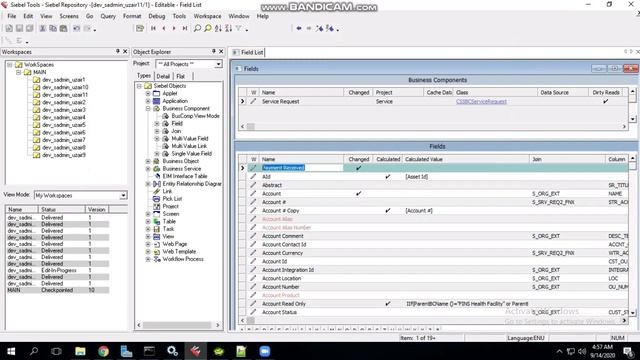
Task: Toggle Dirty Reads checkmark for Service Request
Action: 606,101
